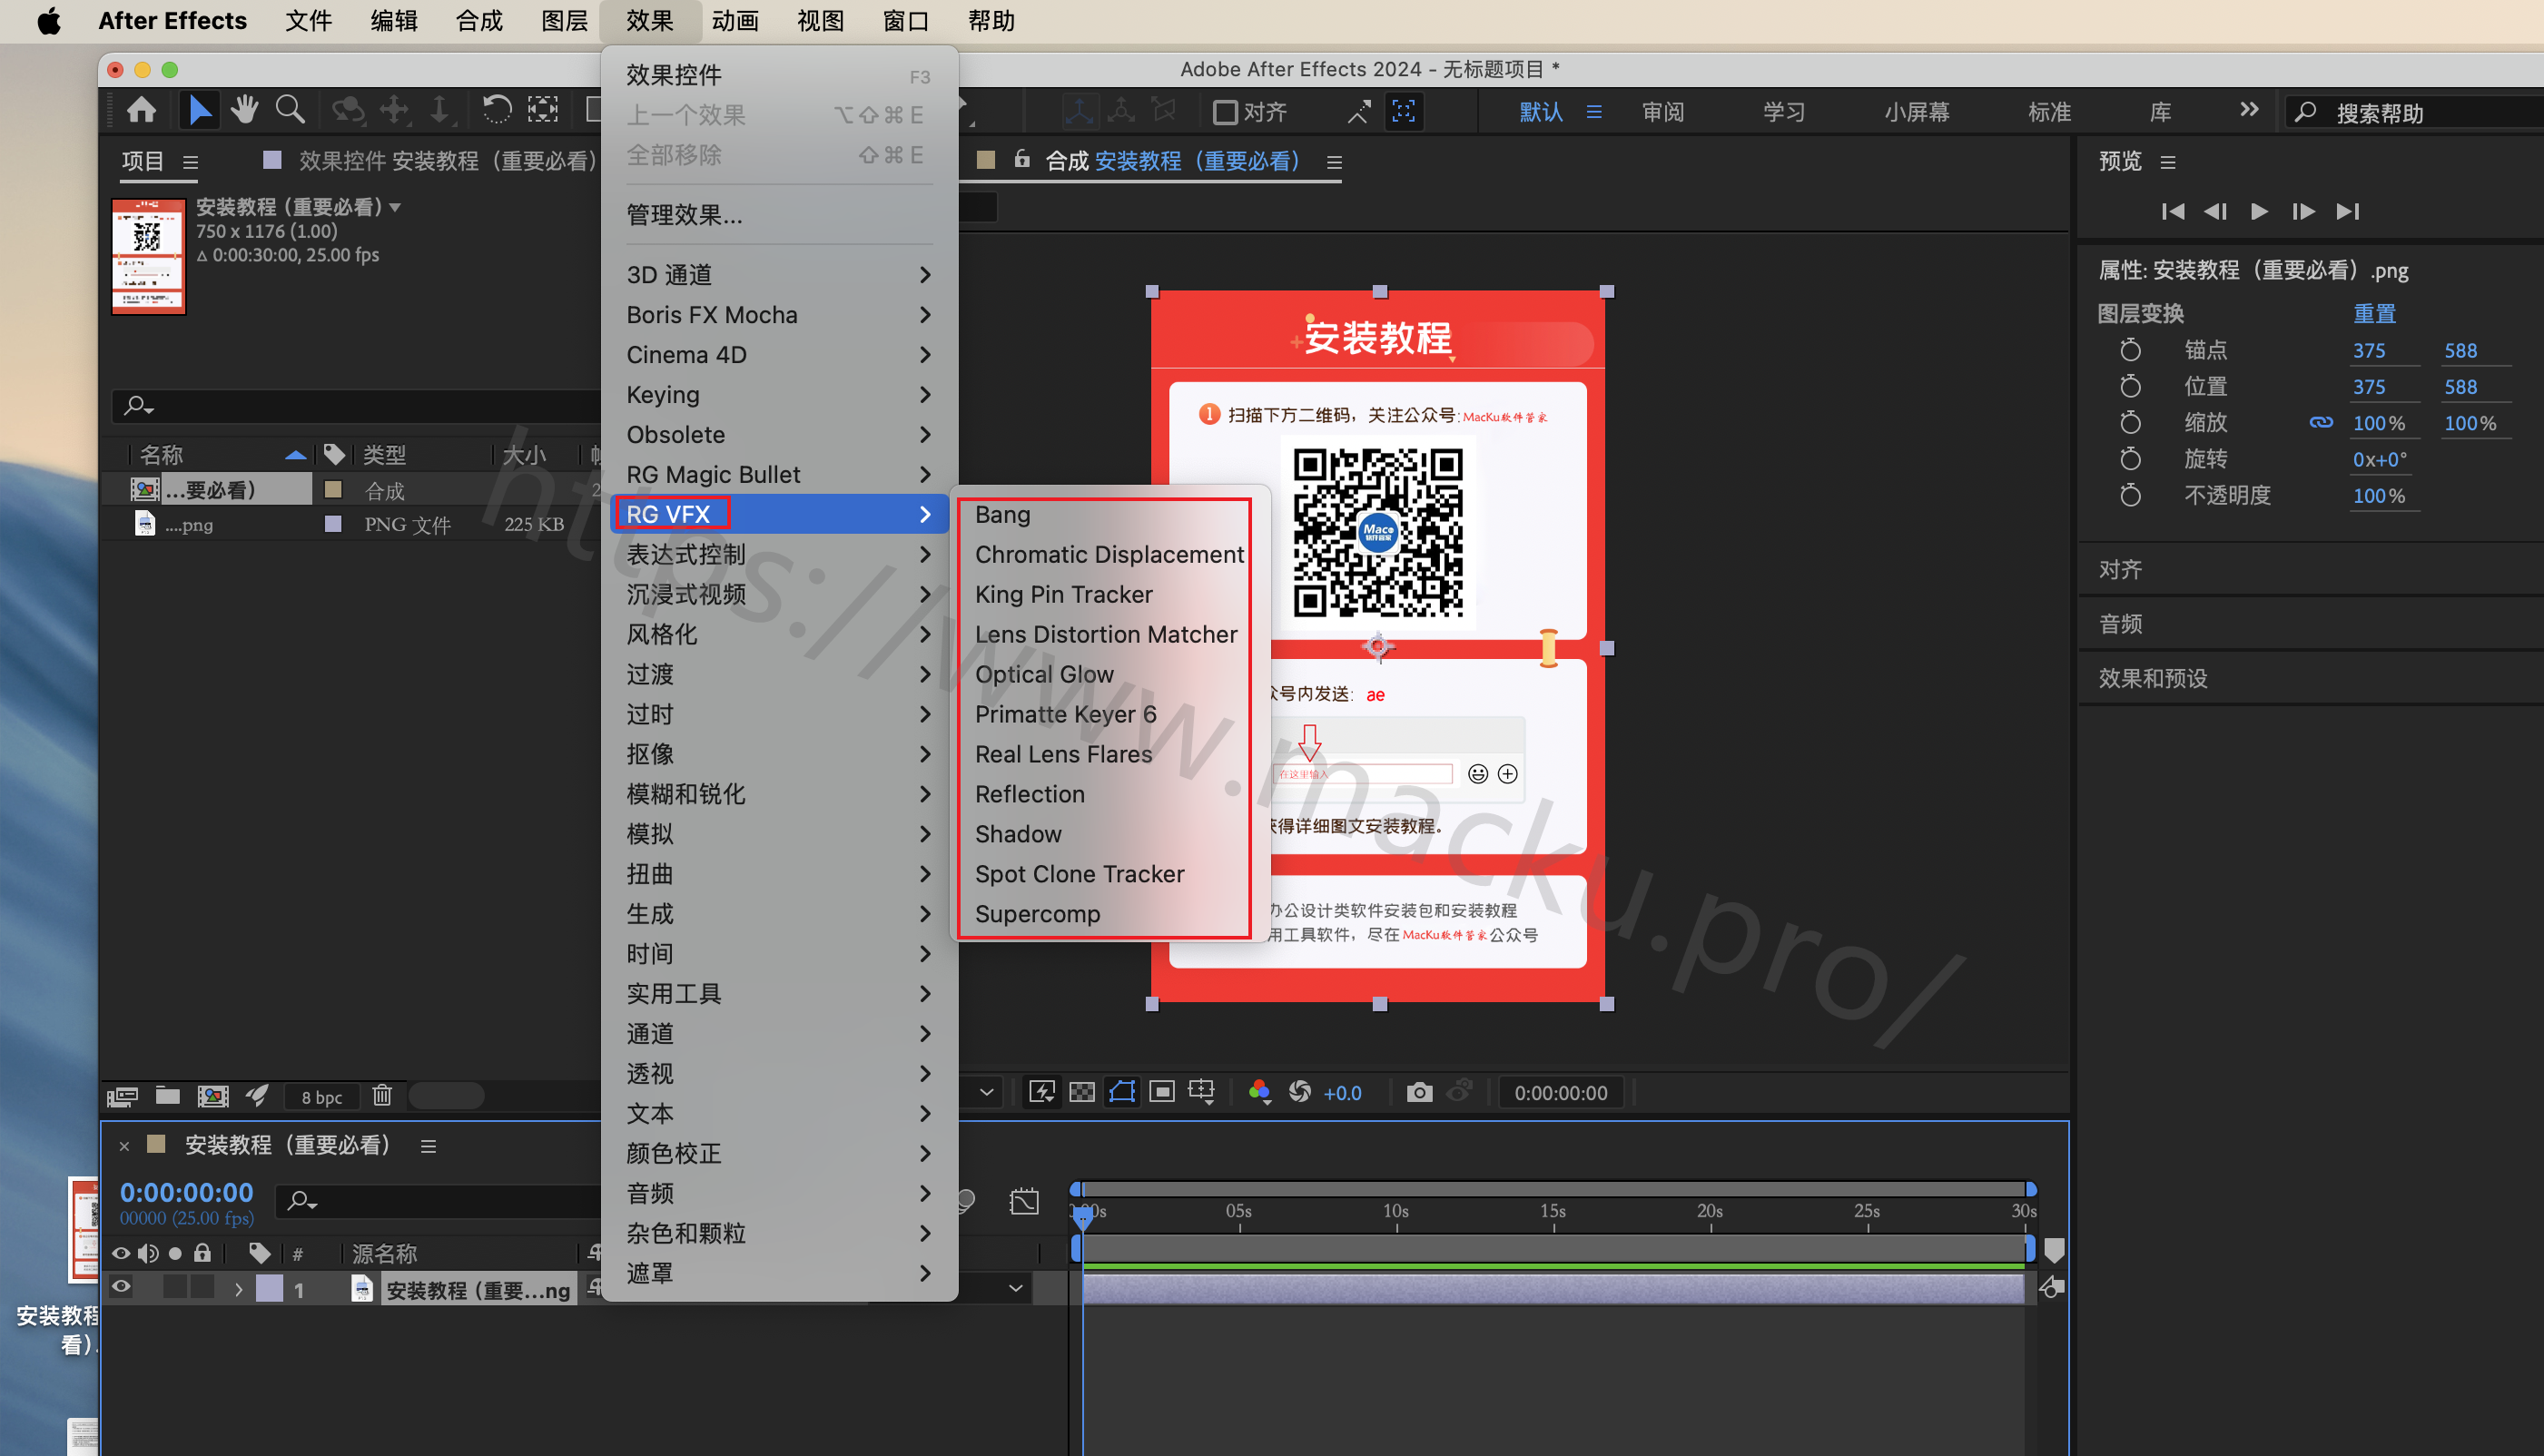The width and height of the screenshot is (2544, 1456).
Task: Open timeline panel menu for 安装教程
Action: pos(428,1146)
